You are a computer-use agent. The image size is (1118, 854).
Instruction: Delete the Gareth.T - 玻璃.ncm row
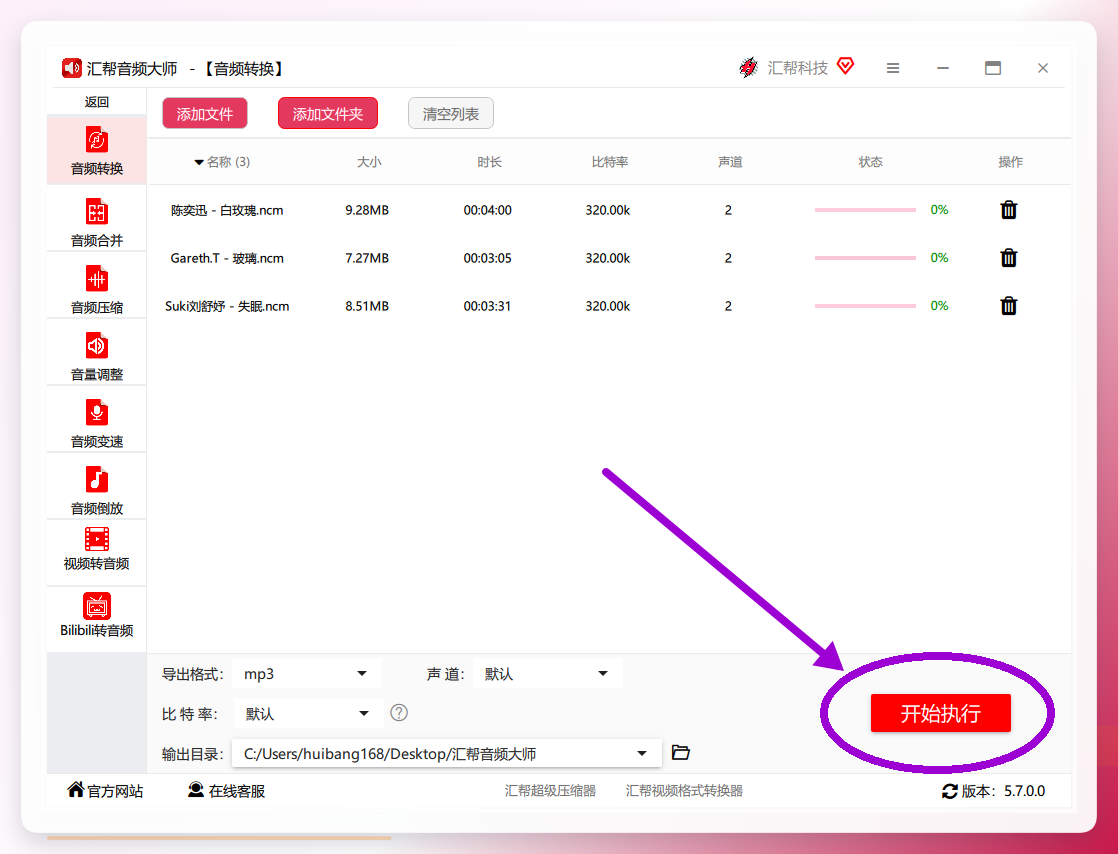point(1008,257)
